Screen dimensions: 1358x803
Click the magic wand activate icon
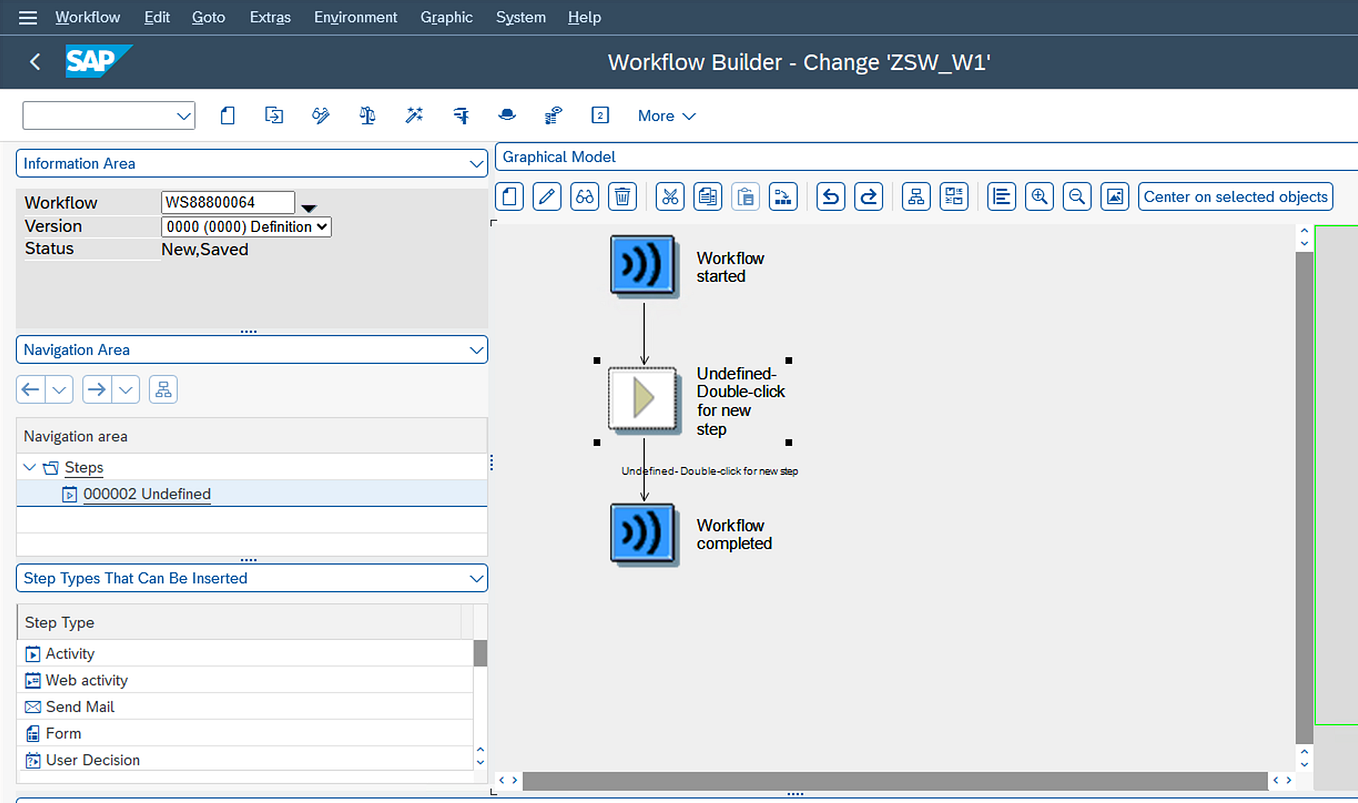[x=414, y=116]
